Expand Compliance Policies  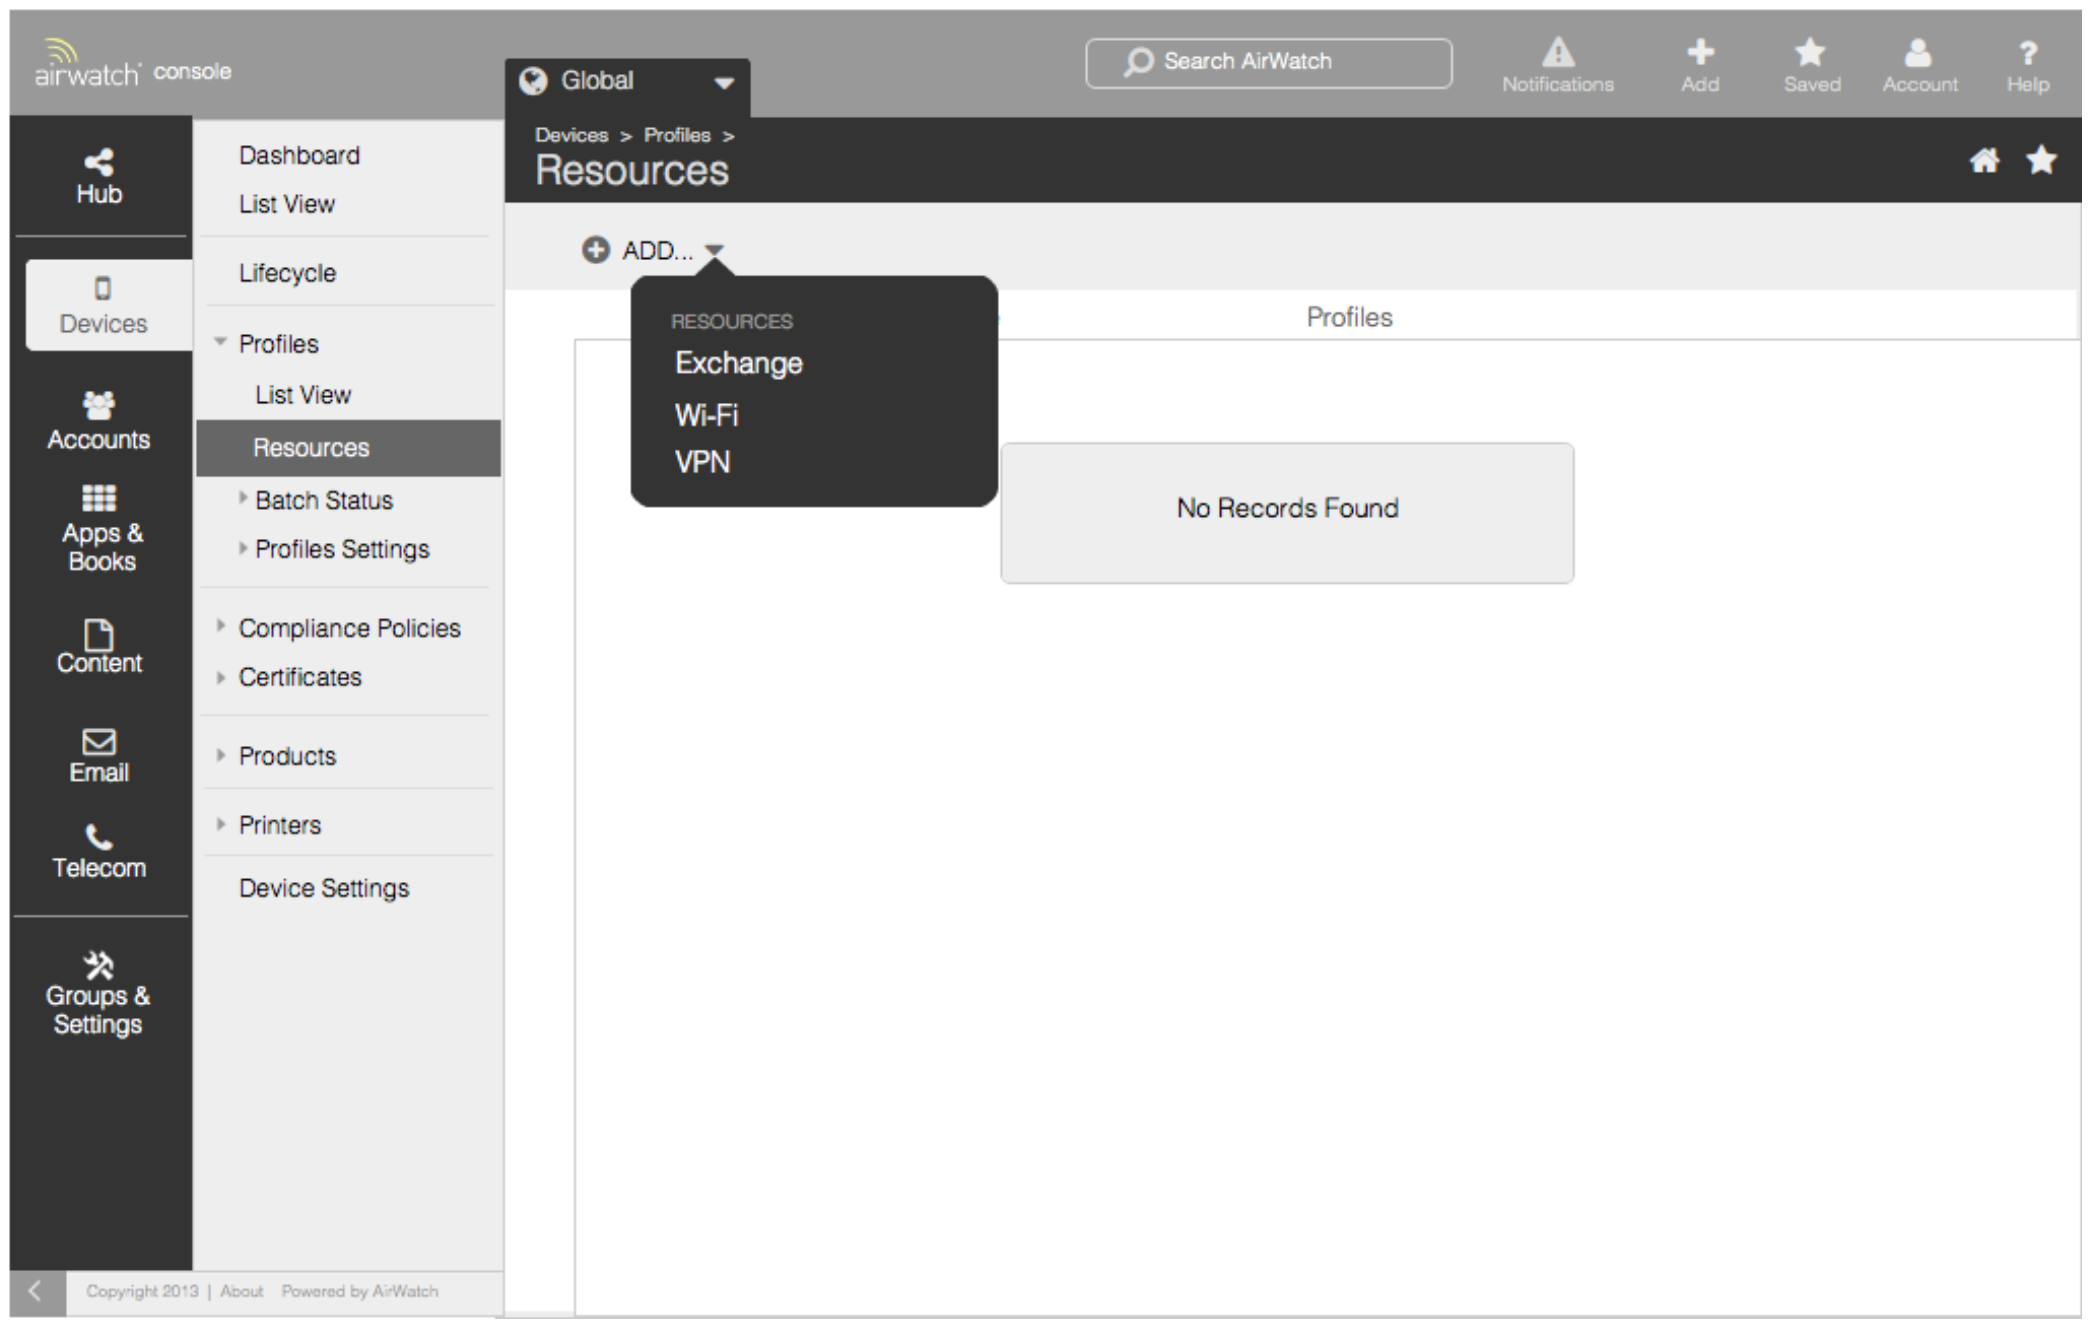click(x=221, y=626)
